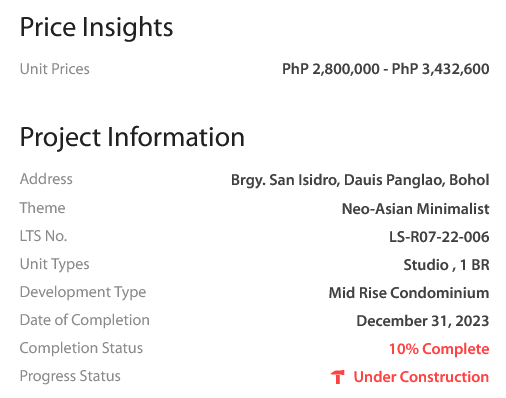Click the Theme label
Screen dimensions: 506x398
42,208
